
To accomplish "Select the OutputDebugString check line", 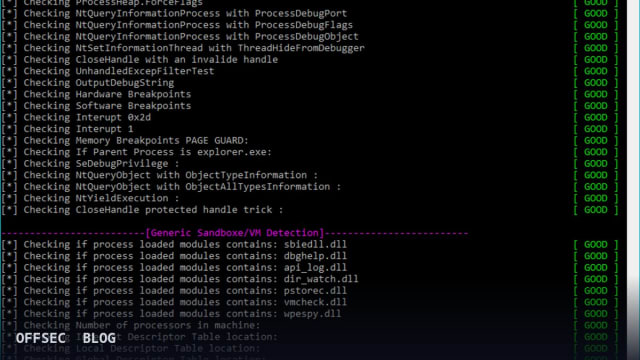I will coord(88,83).
